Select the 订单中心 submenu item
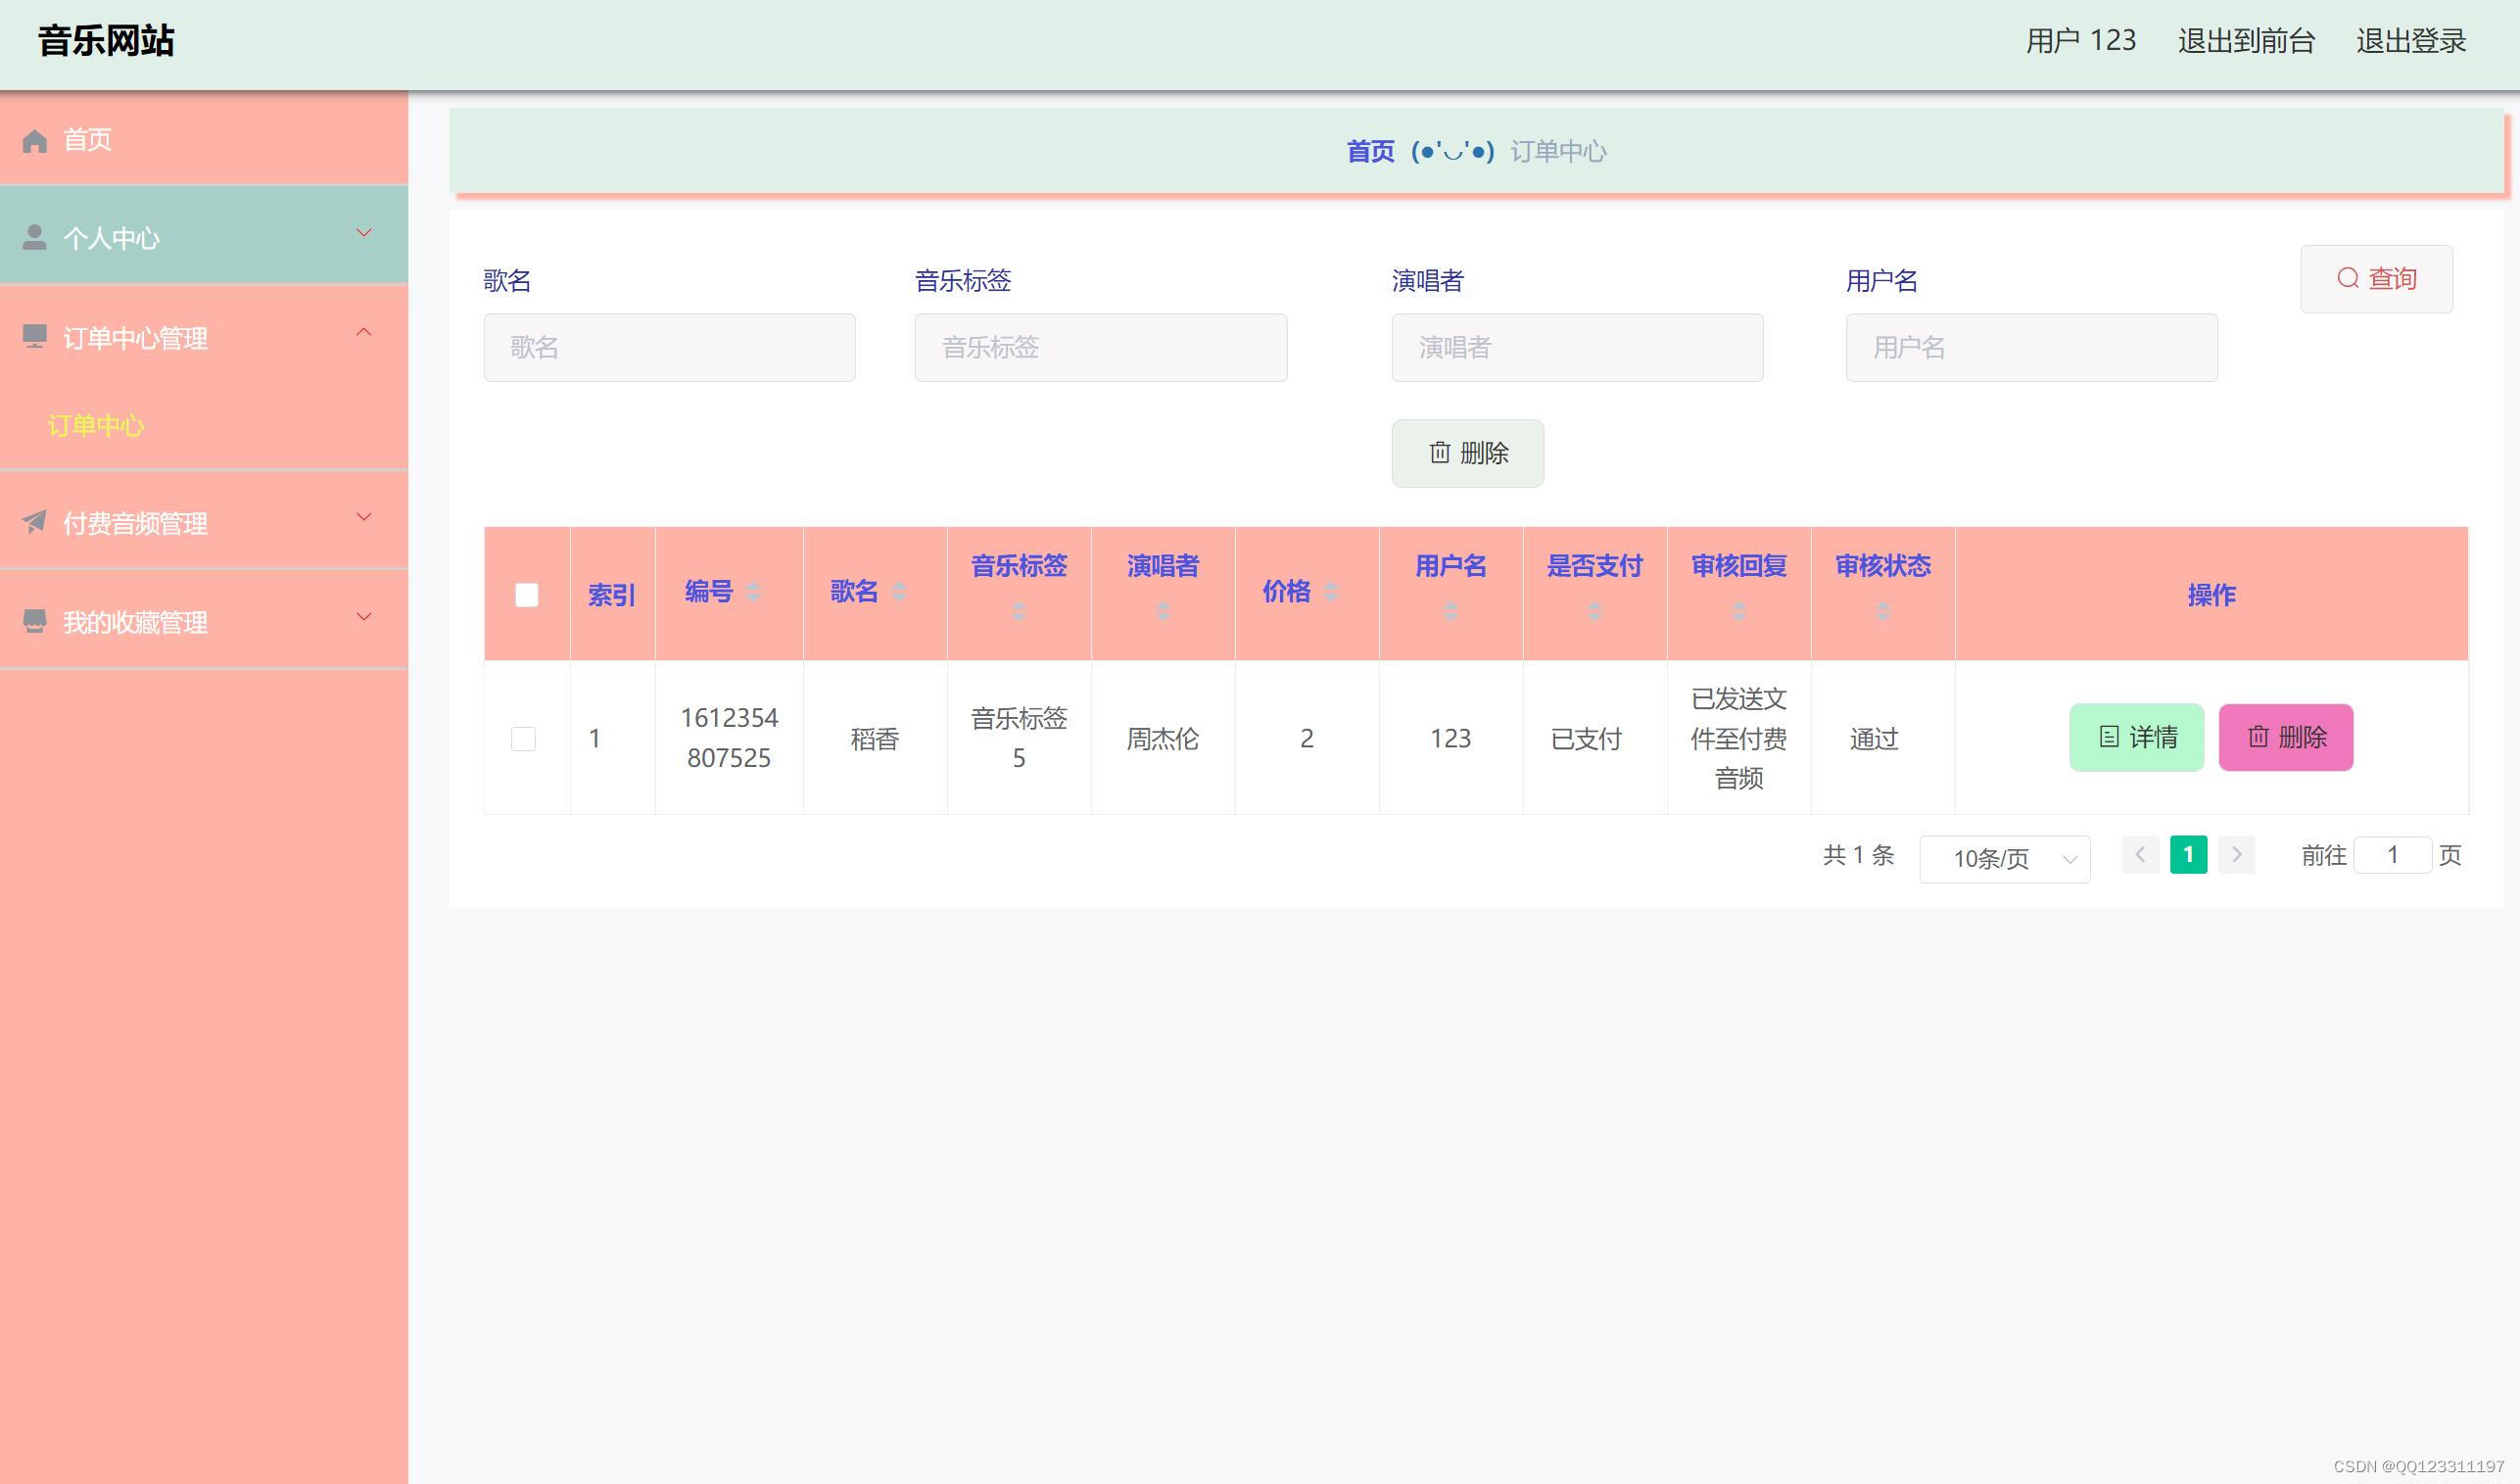Viewport: 2520px width, 1484px height. pyautogui.click(x=96, y=425)
